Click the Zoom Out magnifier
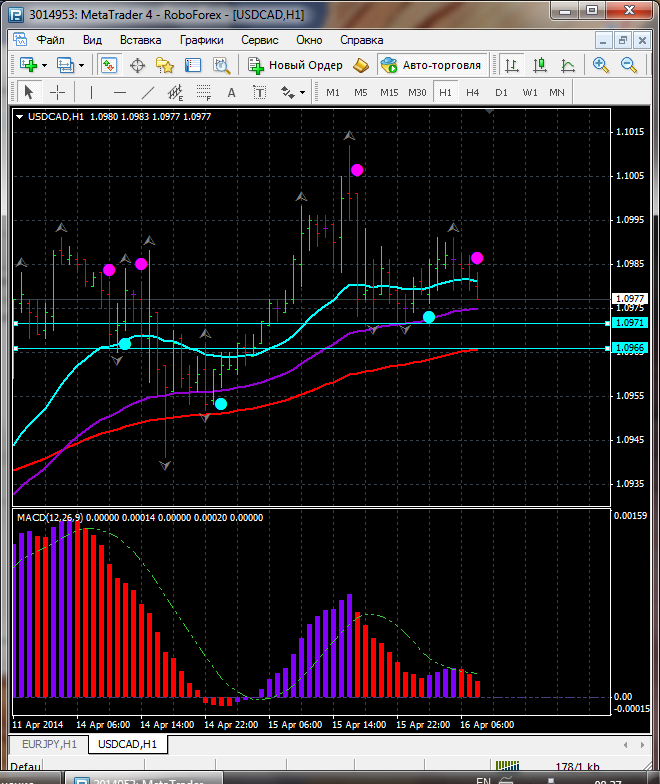 (x=630, y=65)
